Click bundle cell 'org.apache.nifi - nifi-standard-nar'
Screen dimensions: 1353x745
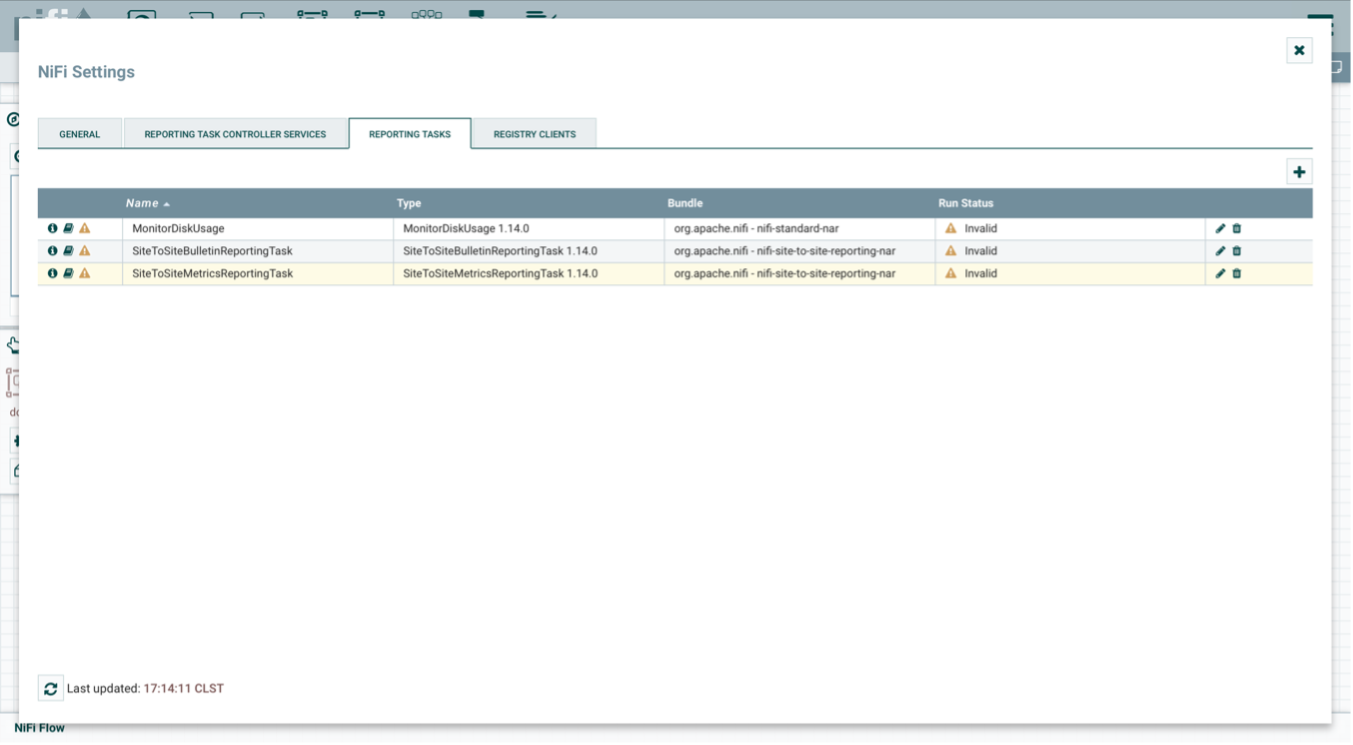coord(800,228)
